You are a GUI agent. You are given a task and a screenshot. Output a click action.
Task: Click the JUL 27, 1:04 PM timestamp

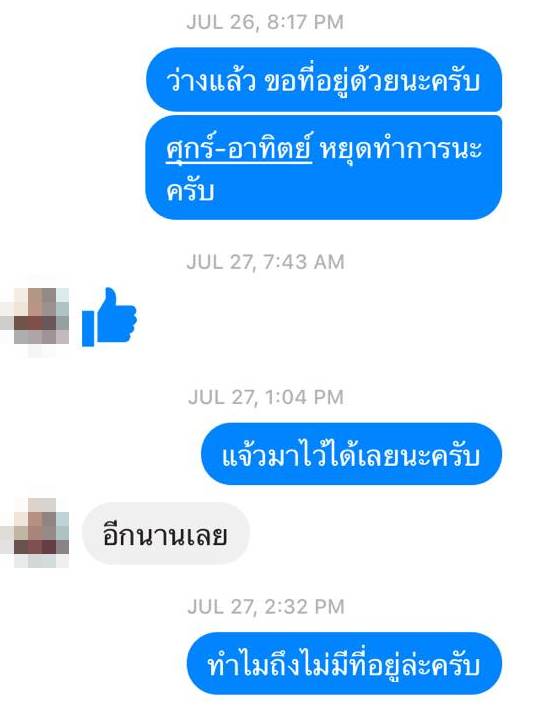click(x=266, y=397)
